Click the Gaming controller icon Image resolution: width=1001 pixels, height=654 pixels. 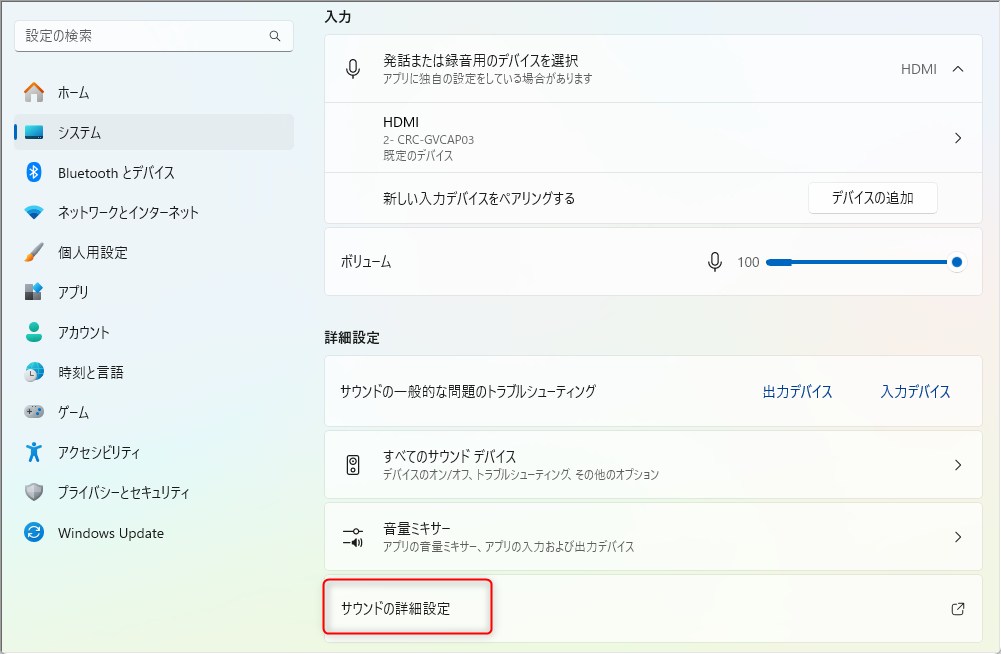pos(34,412)
